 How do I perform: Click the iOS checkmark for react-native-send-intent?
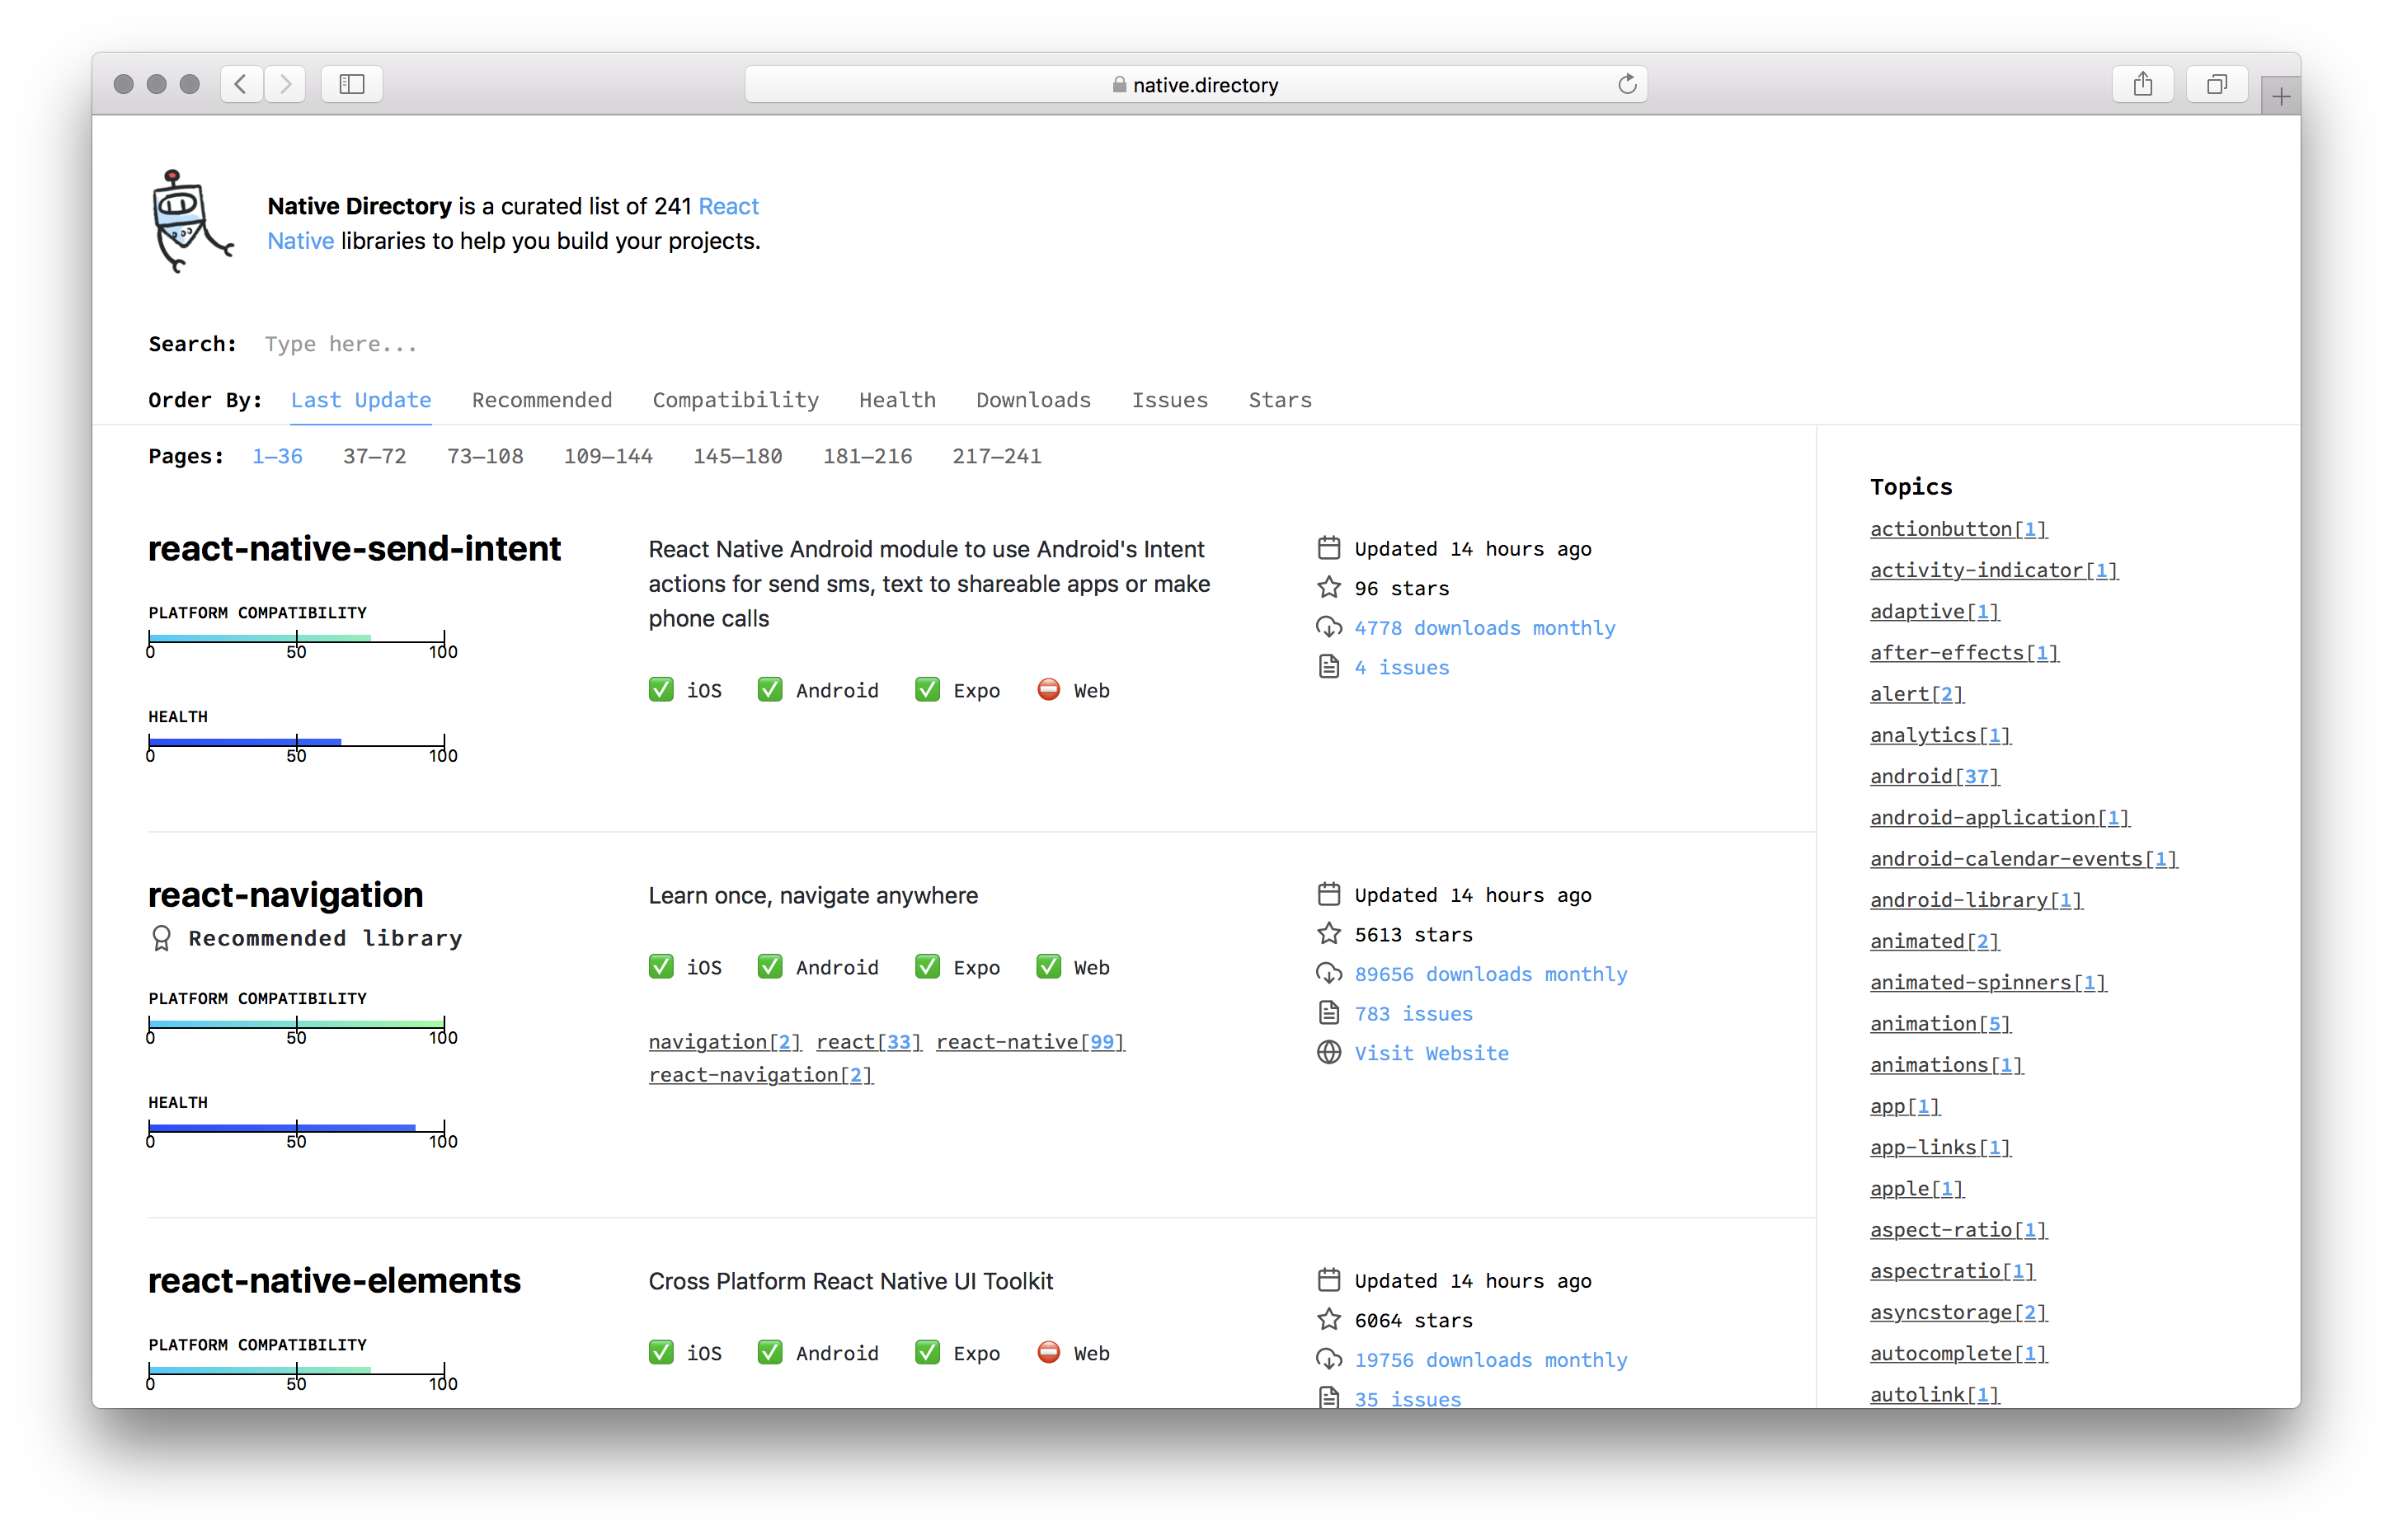(661, 690)
